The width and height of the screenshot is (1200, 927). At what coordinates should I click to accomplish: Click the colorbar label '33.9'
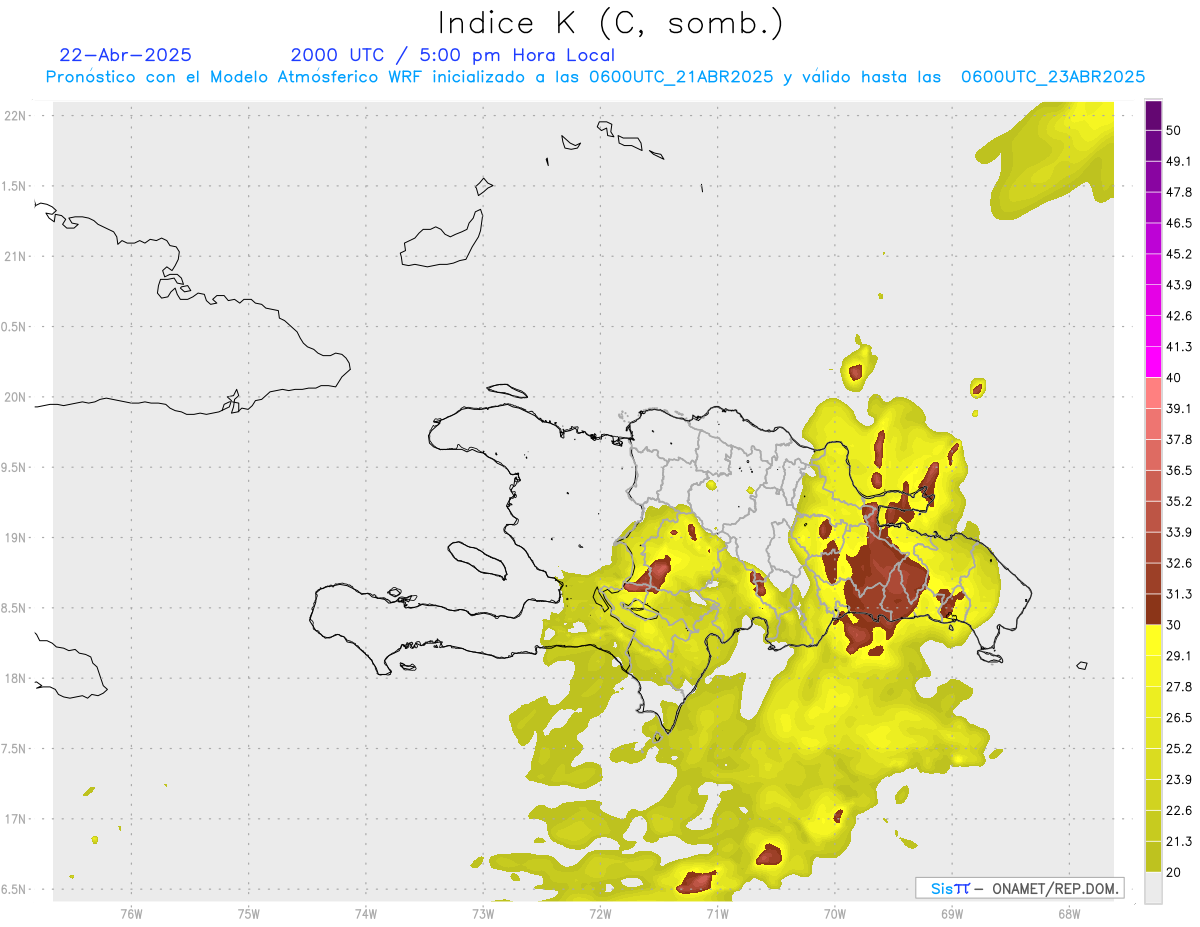click(1179, 533)
